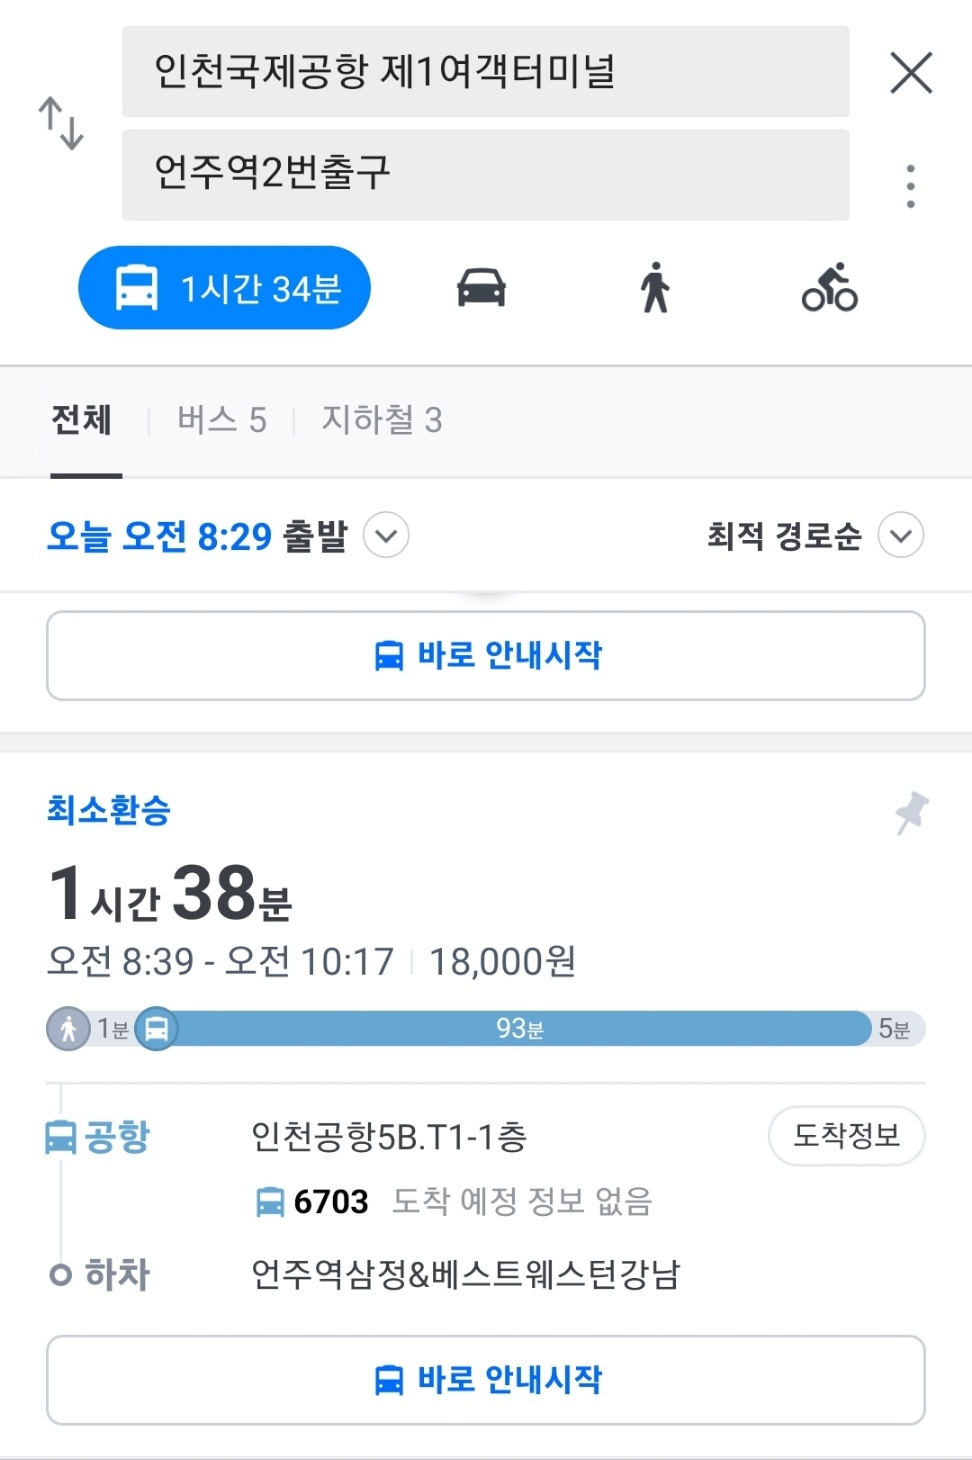Pin the 최소환승 route

tap(911, 812)
